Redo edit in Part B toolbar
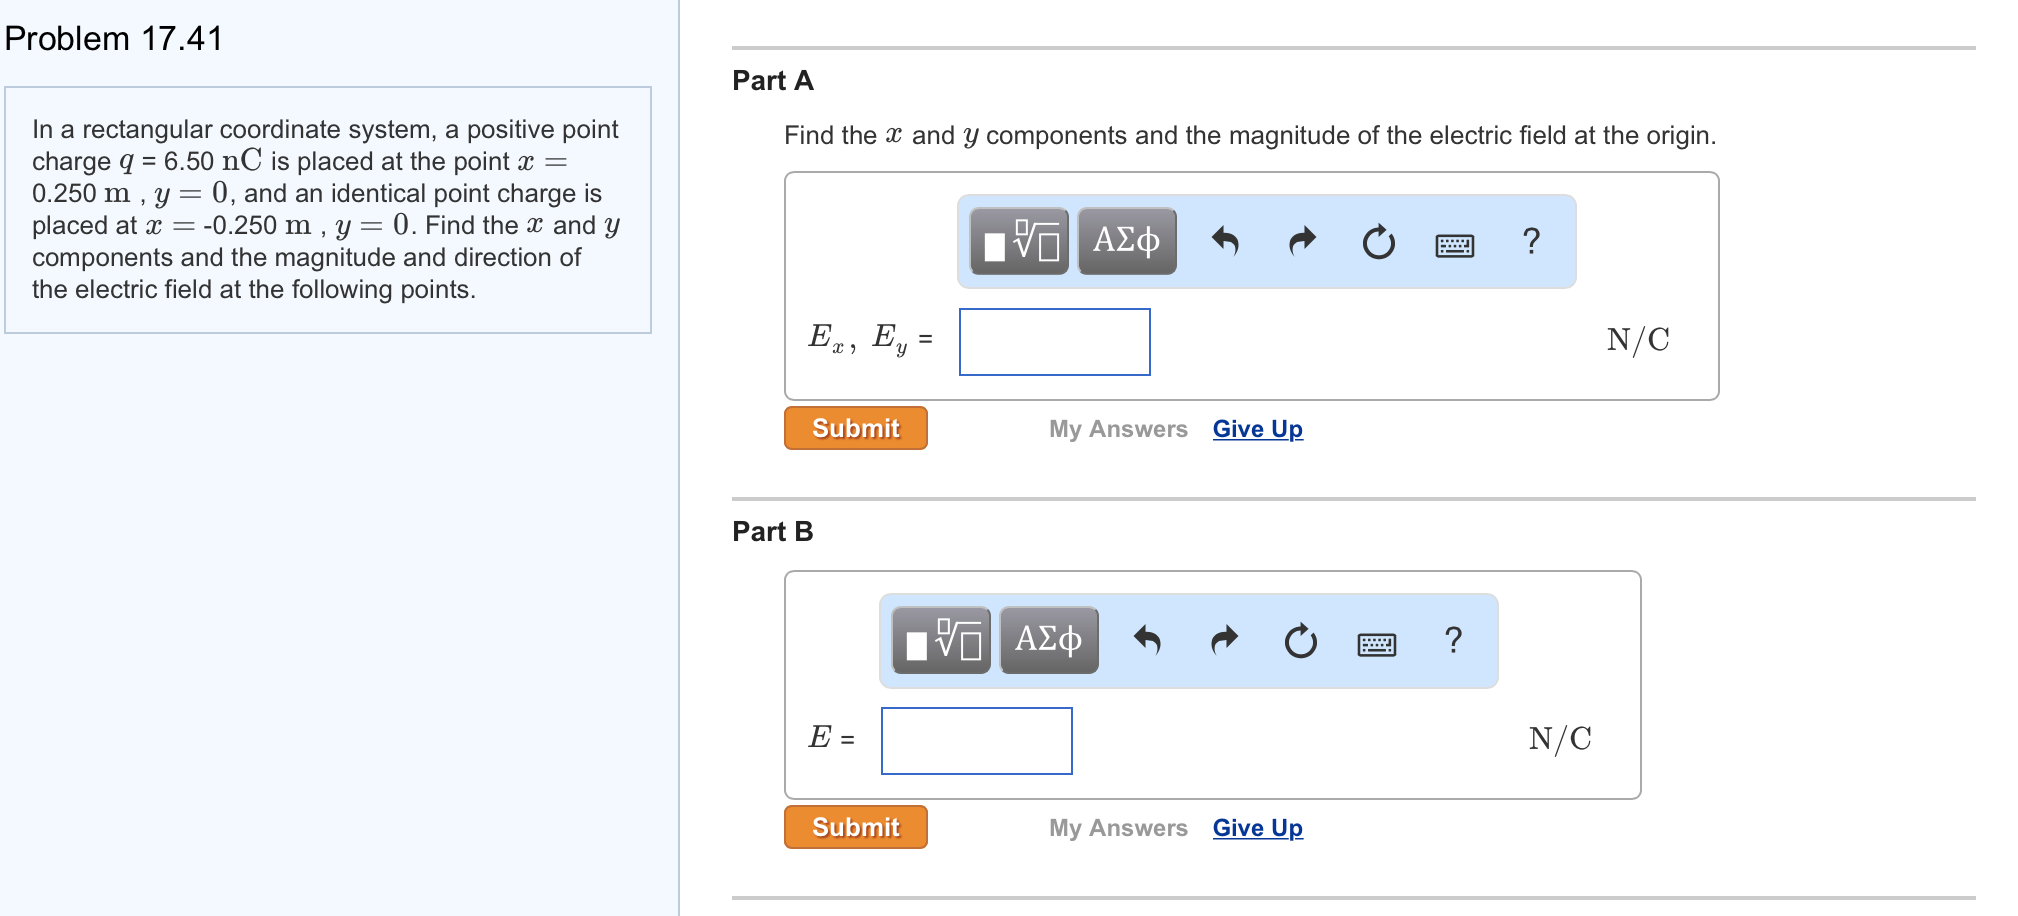Viewport: 2018px width, 916px height. pyautogui.click(x=1224, y=640)
